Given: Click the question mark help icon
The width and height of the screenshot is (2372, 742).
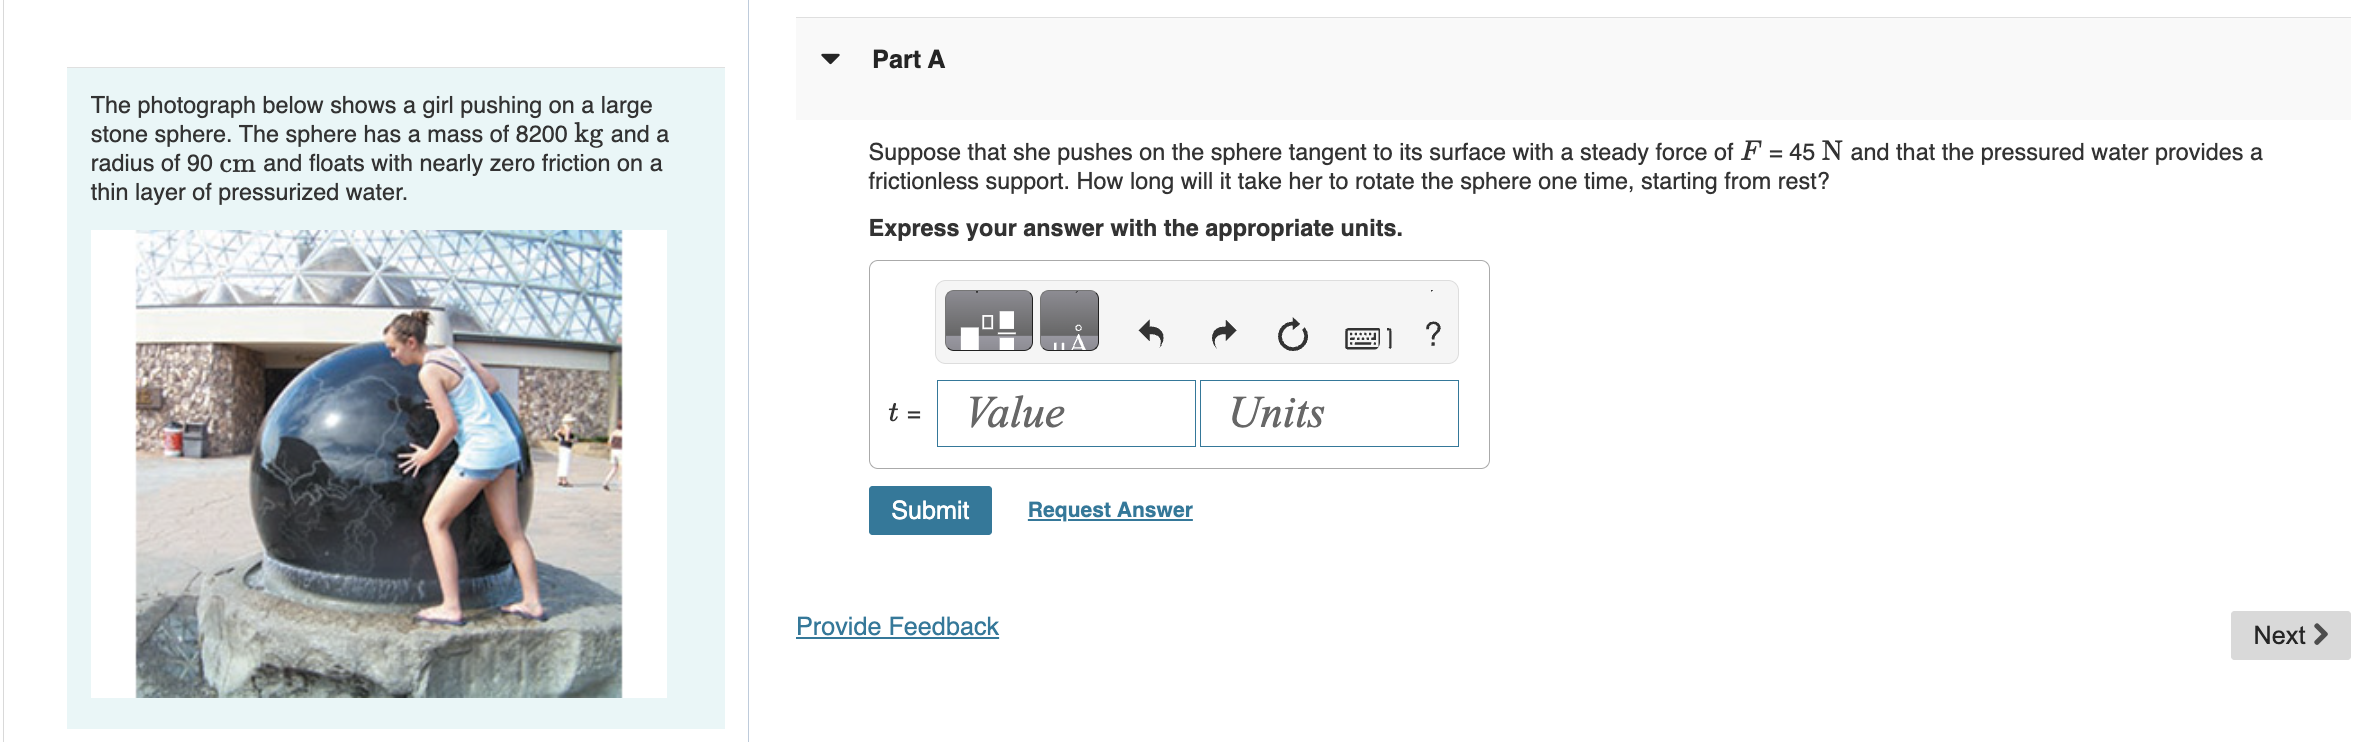Looking at the screenshot, I should coord(1432,333).
